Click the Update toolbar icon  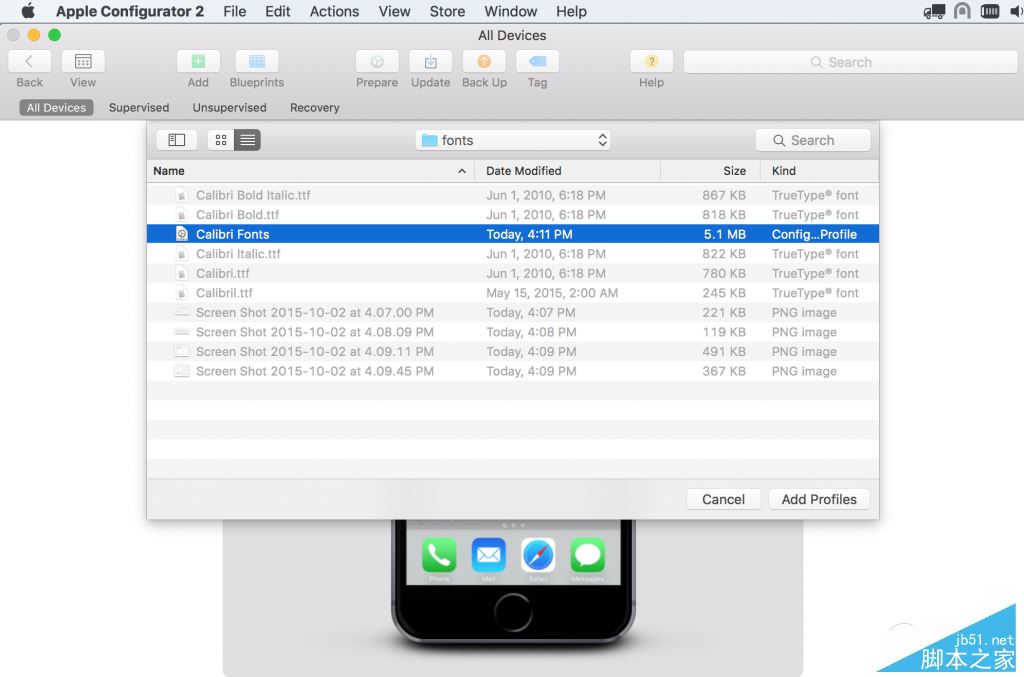pos(430,61)
